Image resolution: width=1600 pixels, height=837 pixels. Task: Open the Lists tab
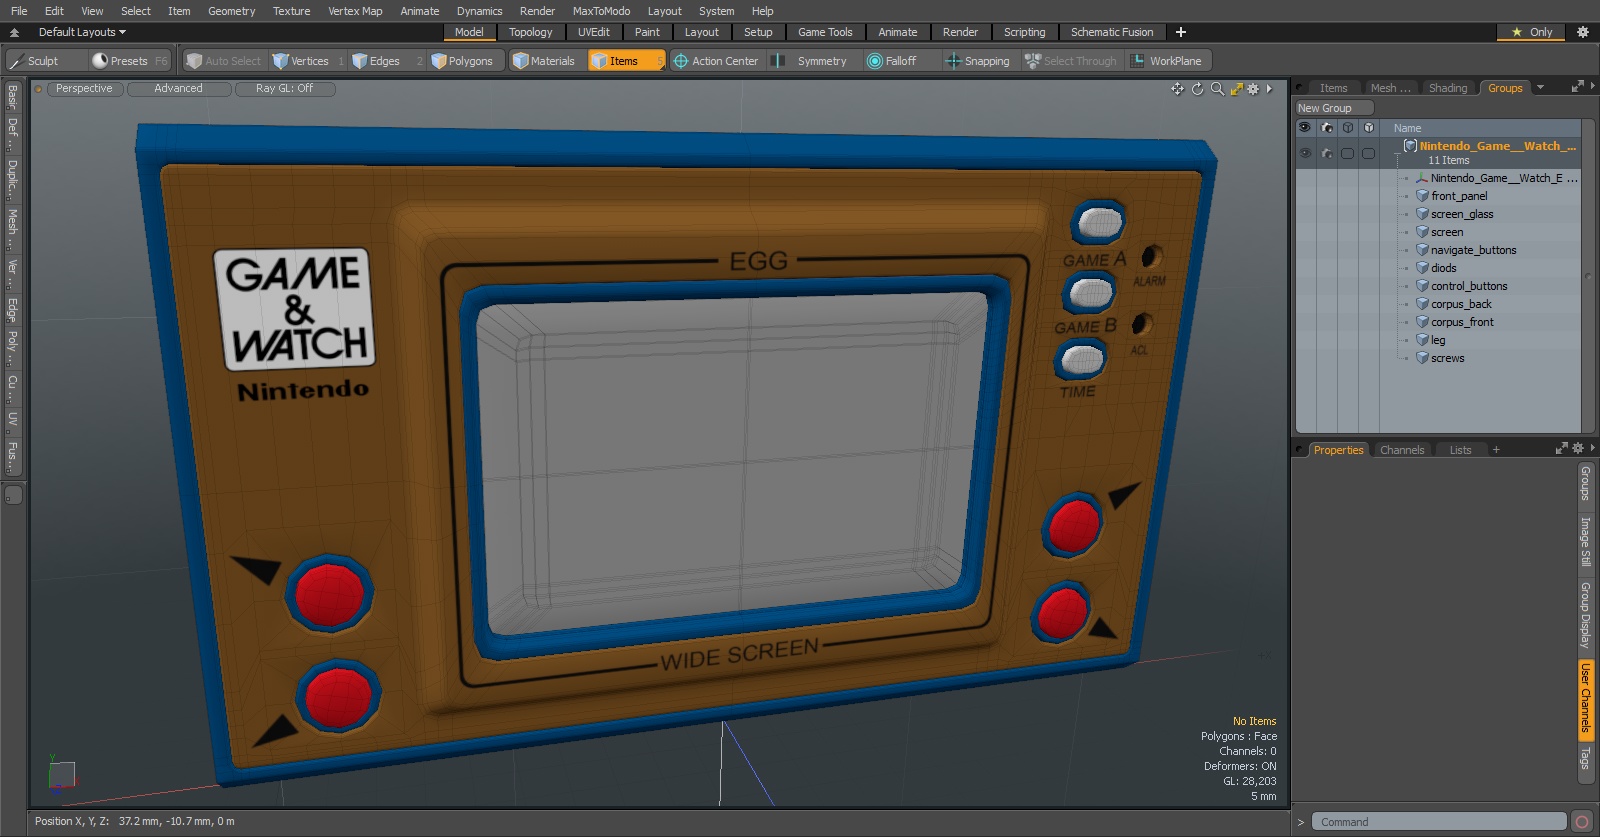[1460, 450]
